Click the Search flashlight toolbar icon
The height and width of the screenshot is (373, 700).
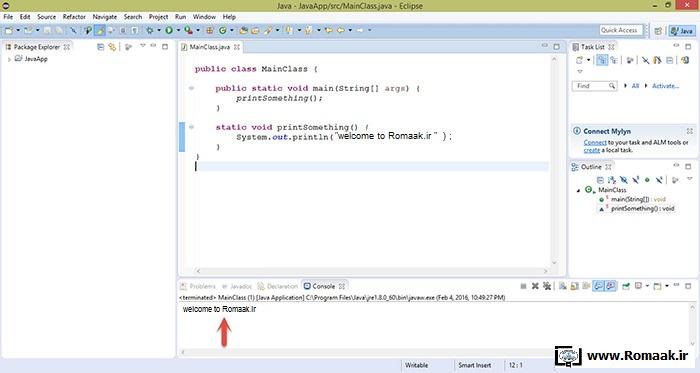pos(268,30)
